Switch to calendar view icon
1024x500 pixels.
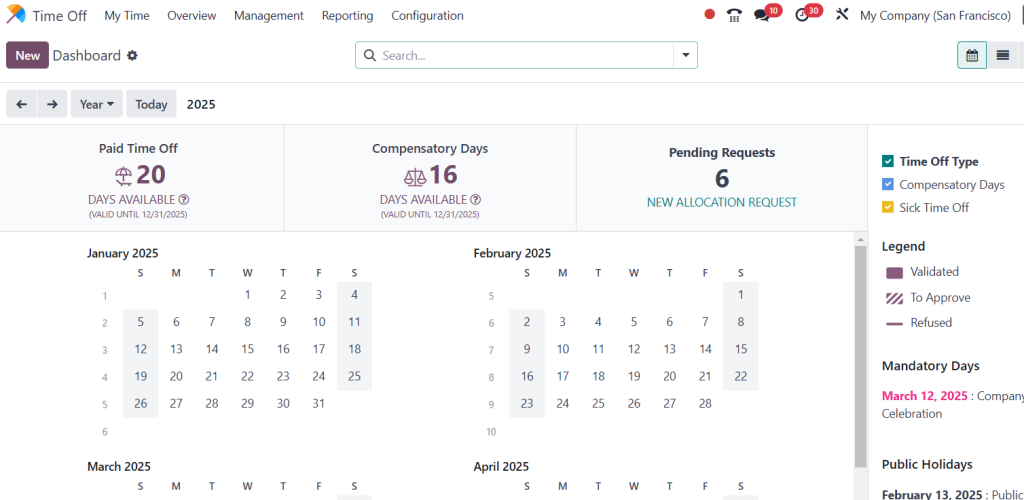(x=972, y=55)
